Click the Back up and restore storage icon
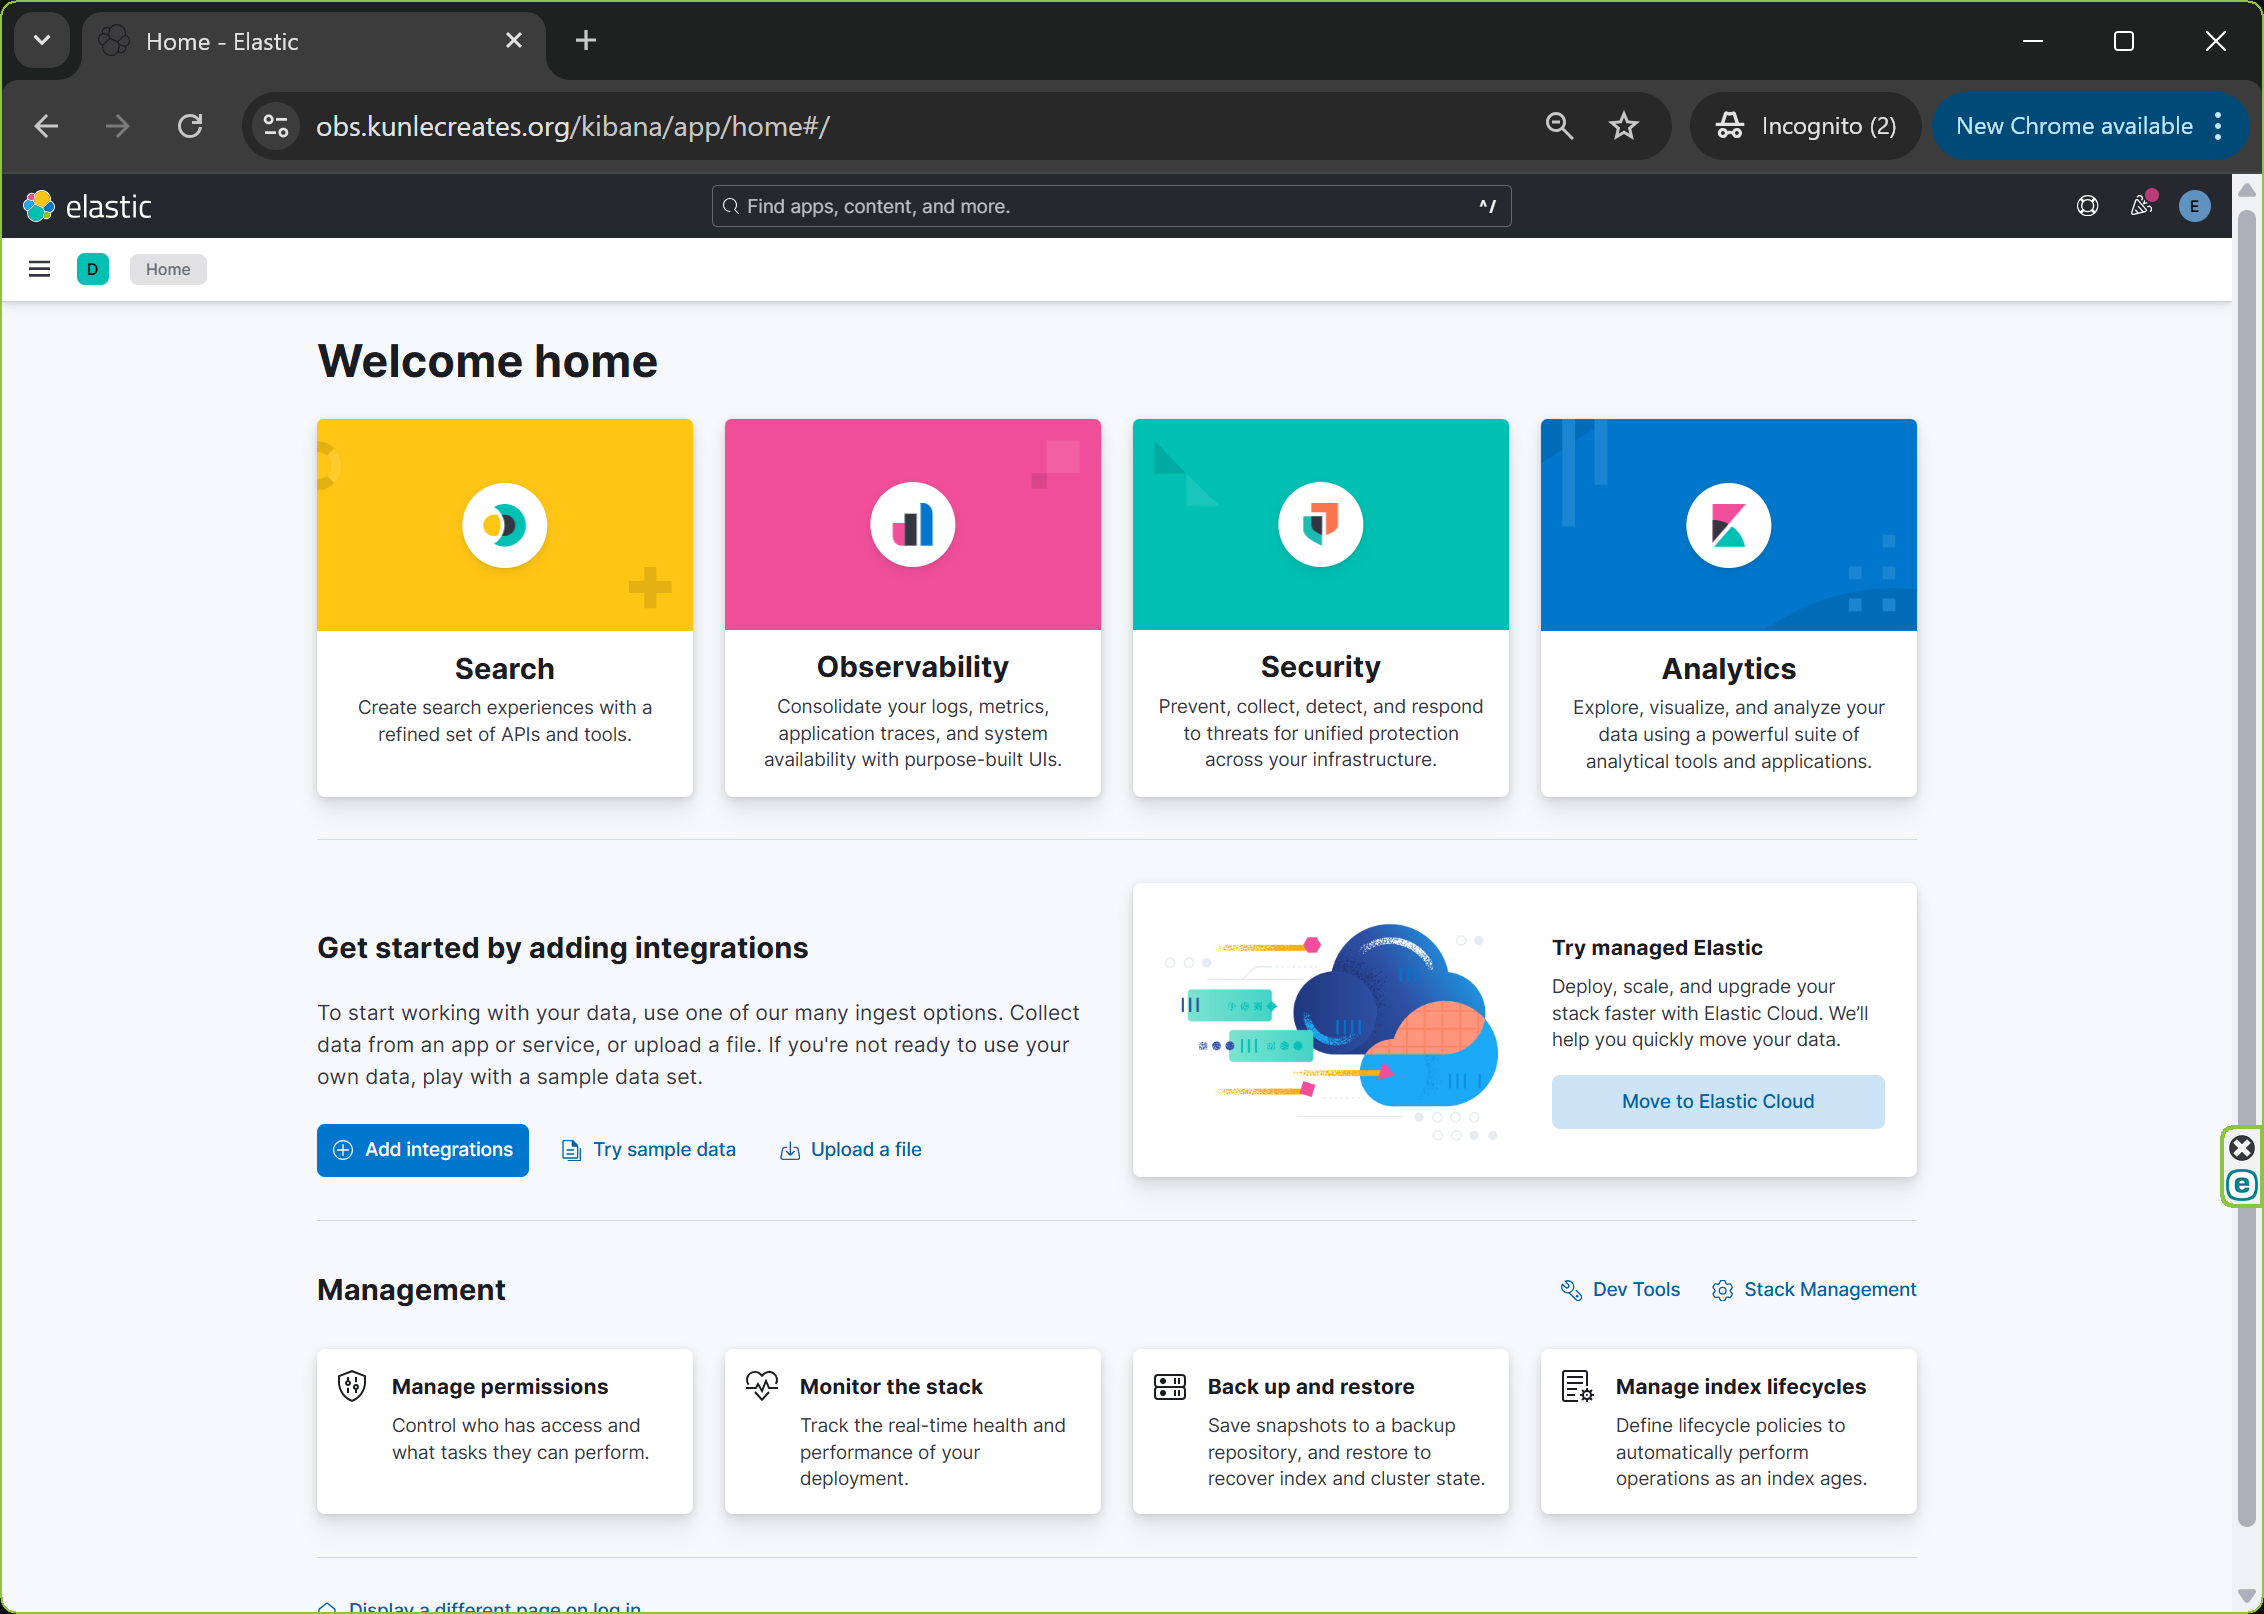This screenshot has width=2264, height=1614. 1169,1386
